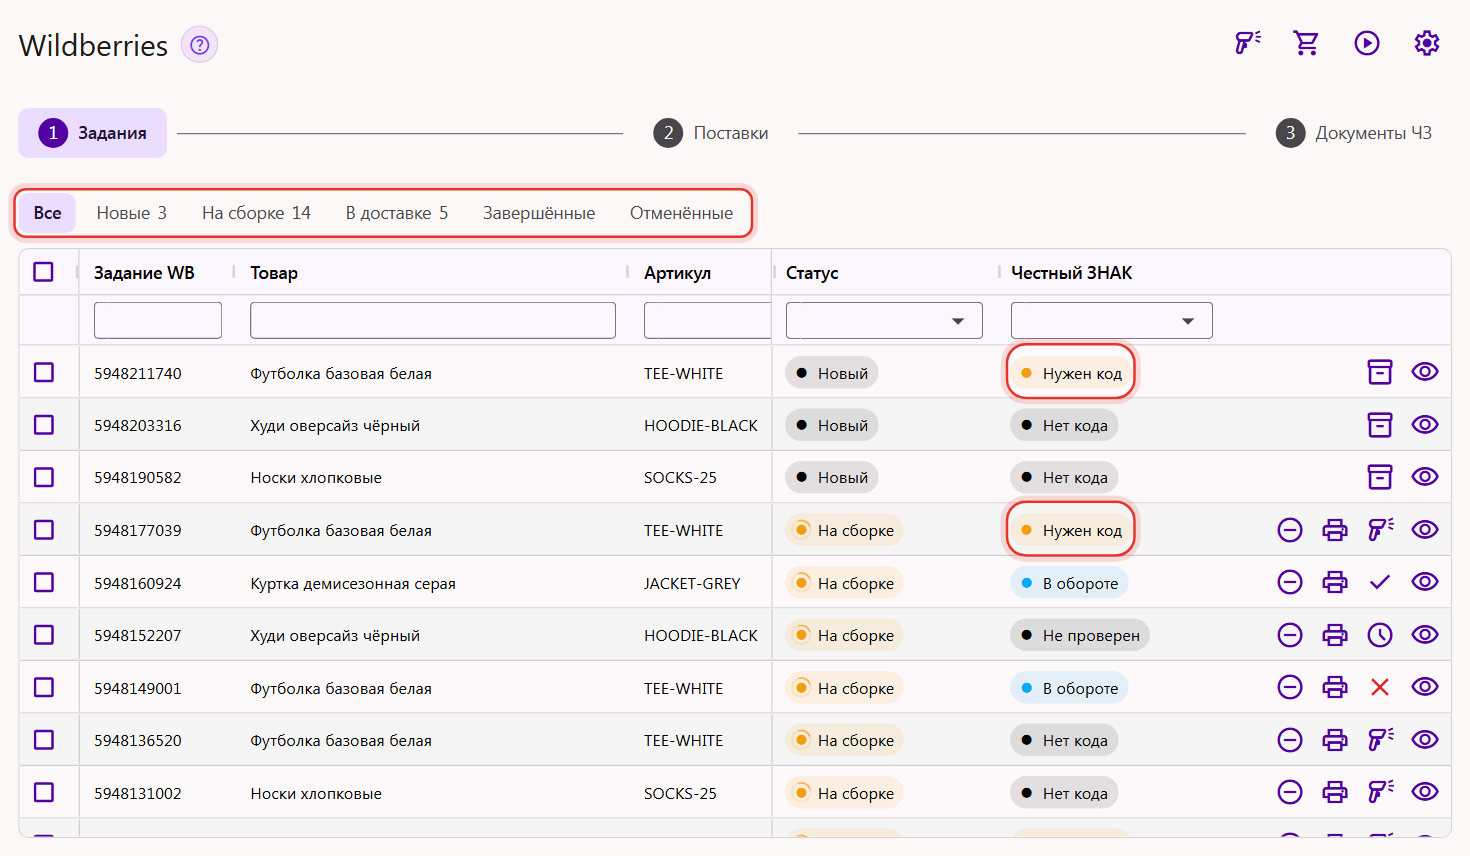Screen dimensions: 1470x856
Task: Click the Товар filter input
Action: tap(433, 321)
